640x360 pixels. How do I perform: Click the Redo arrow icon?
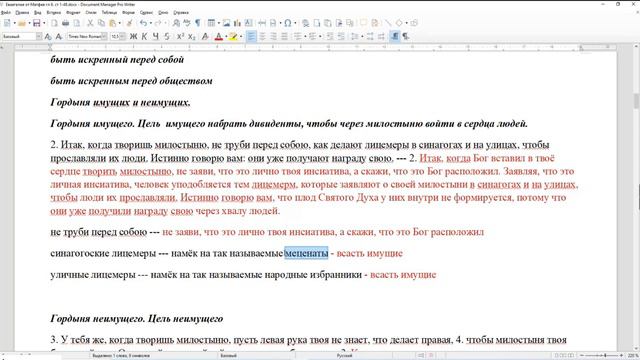[158, 23]
